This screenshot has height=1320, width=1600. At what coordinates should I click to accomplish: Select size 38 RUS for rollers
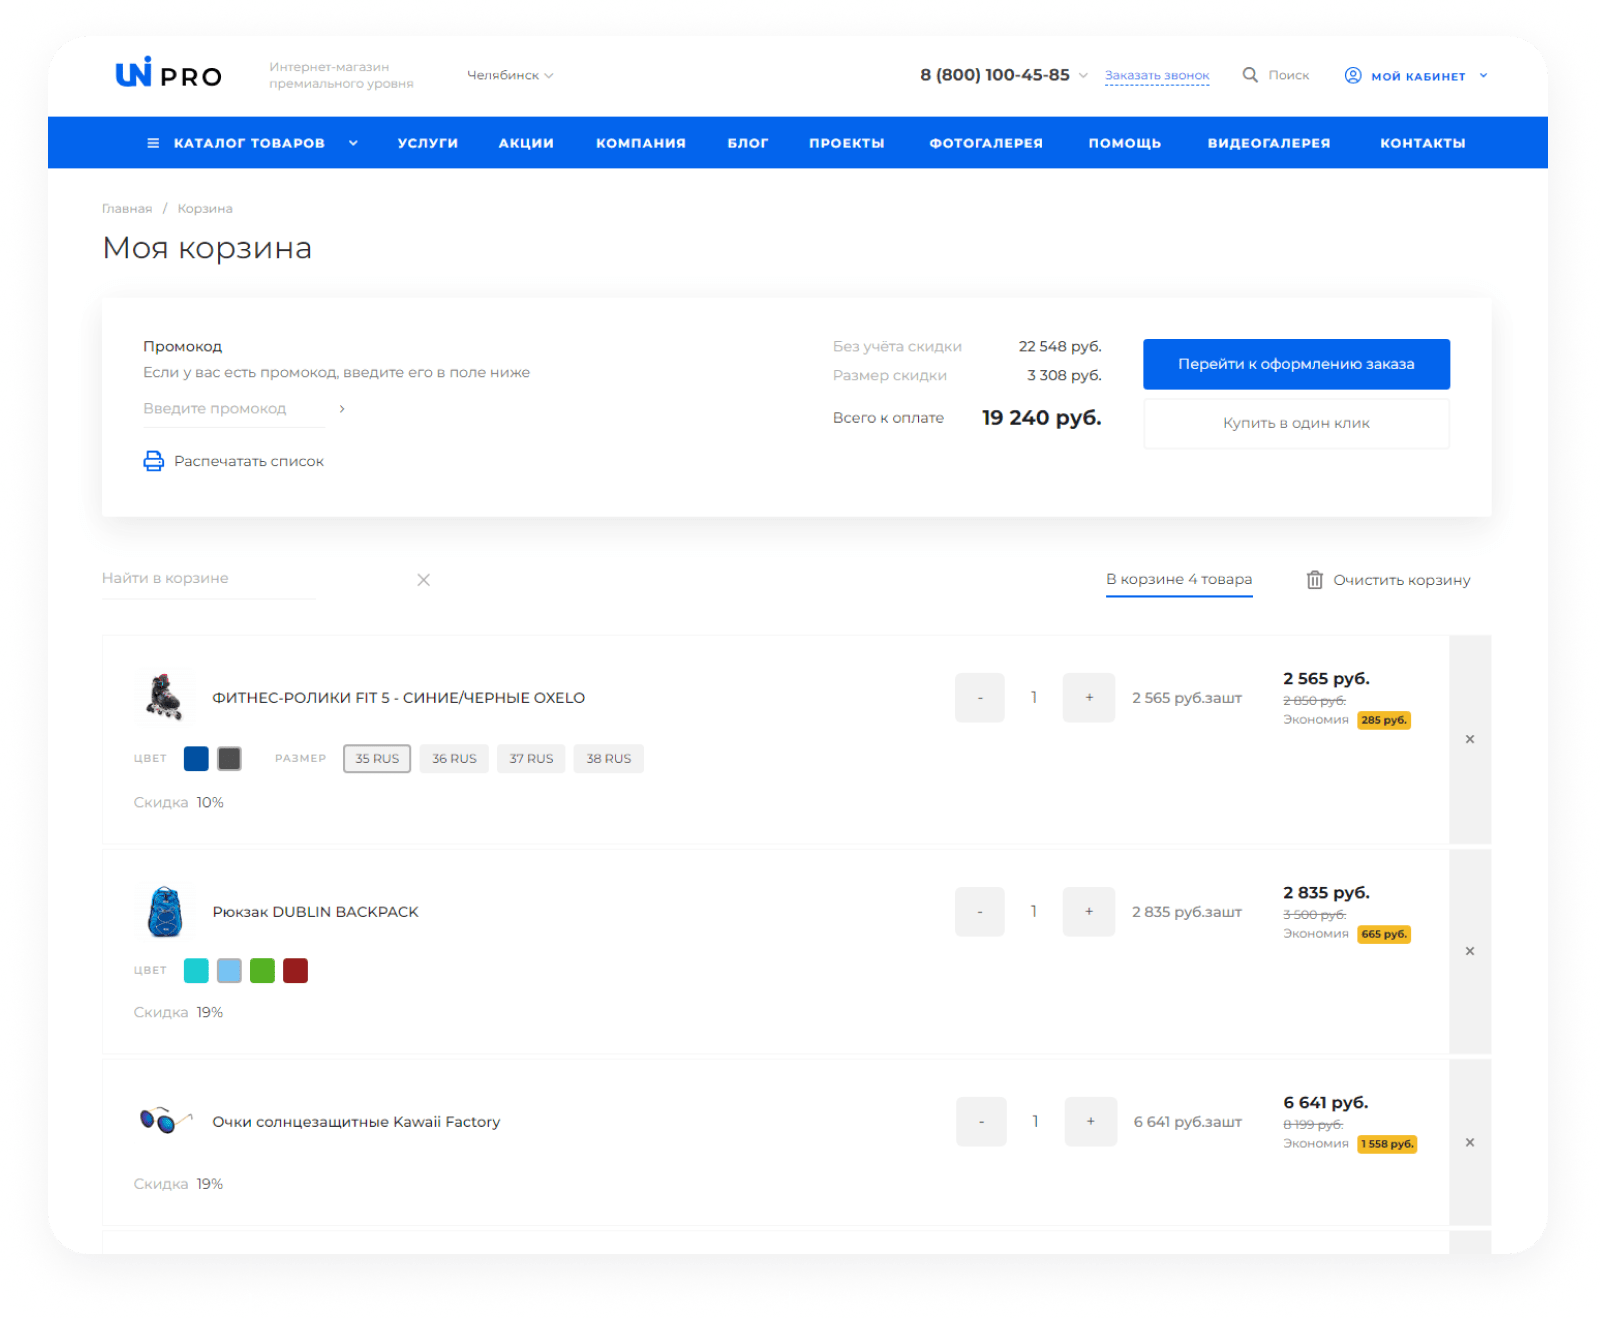click(x=608, y=759)
